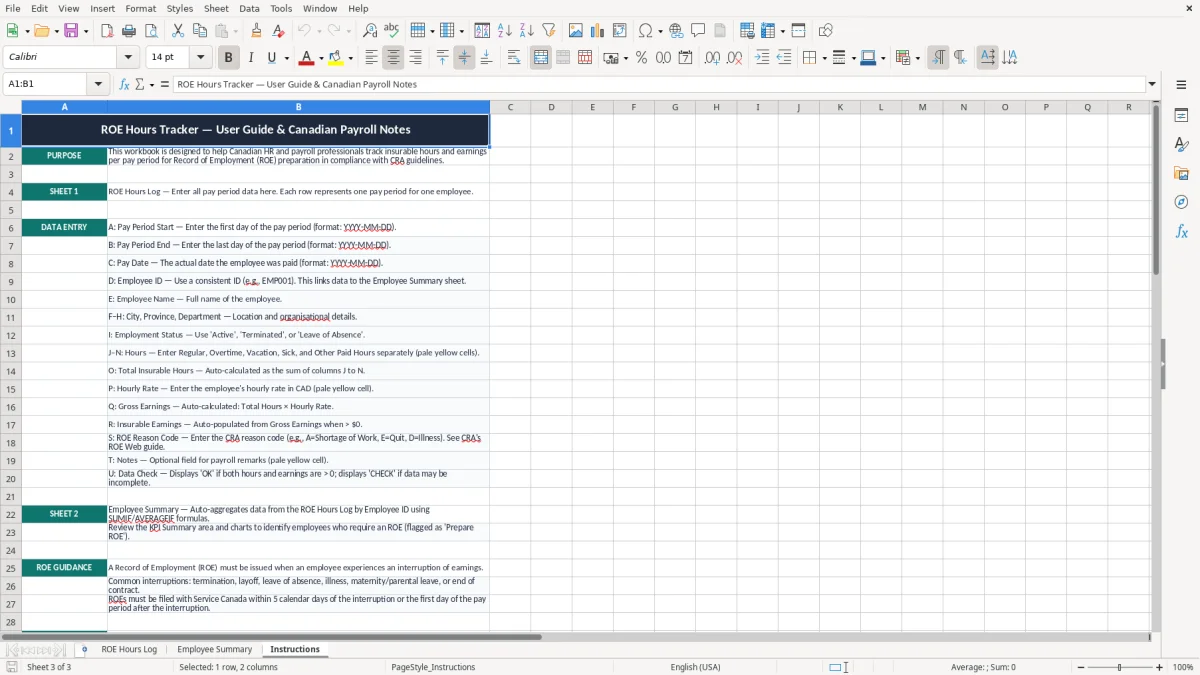Image resolution: width=1200 pixels, height=675 pixels.
Task: Click column B header
Action: click(x=298, y=107)
